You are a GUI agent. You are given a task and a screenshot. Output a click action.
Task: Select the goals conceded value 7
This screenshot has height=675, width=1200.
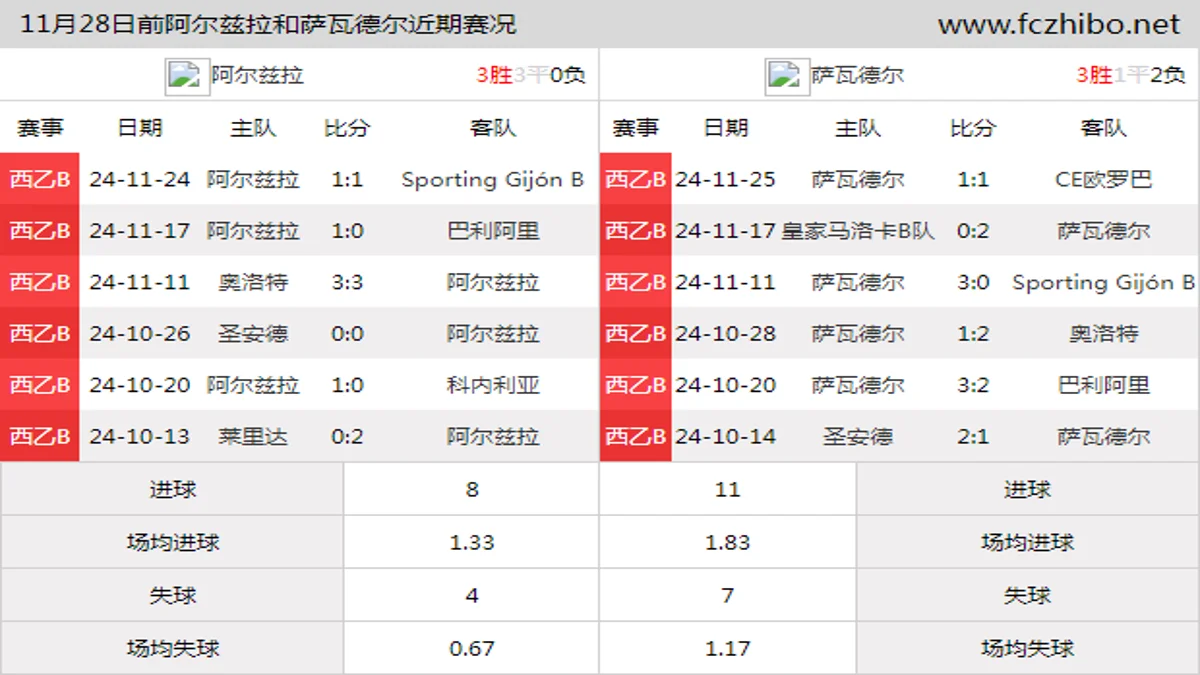tap(728, 596)
